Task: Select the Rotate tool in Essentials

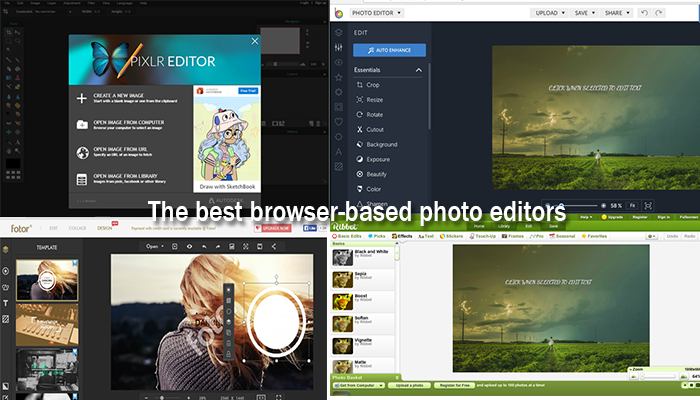Action: 373,115
